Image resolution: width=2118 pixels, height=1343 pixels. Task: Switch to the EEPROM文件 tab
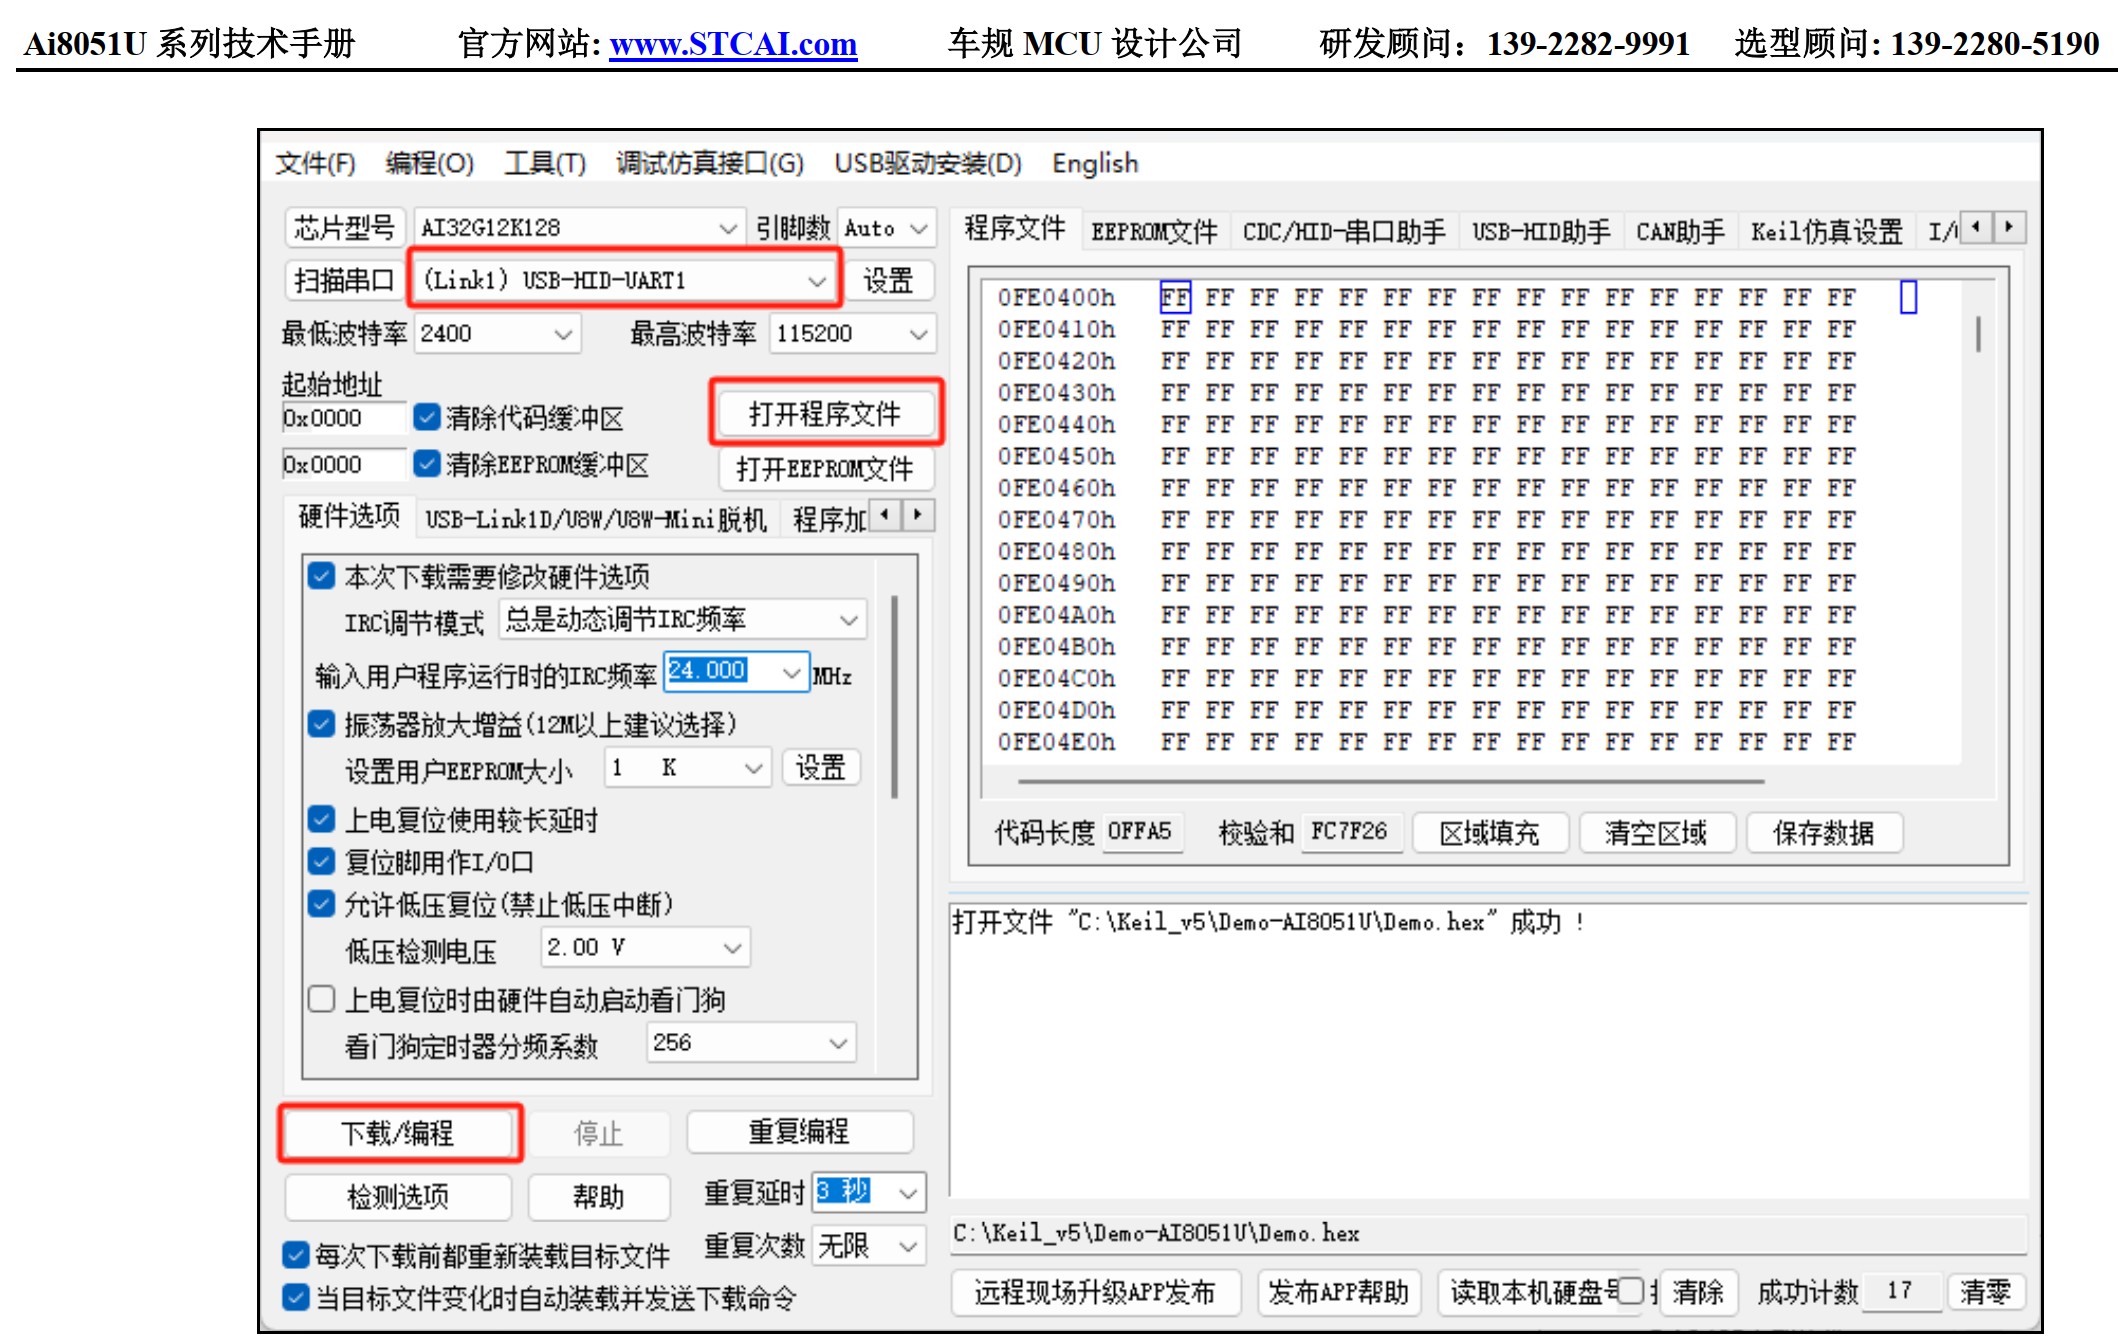coord(1154,232)
